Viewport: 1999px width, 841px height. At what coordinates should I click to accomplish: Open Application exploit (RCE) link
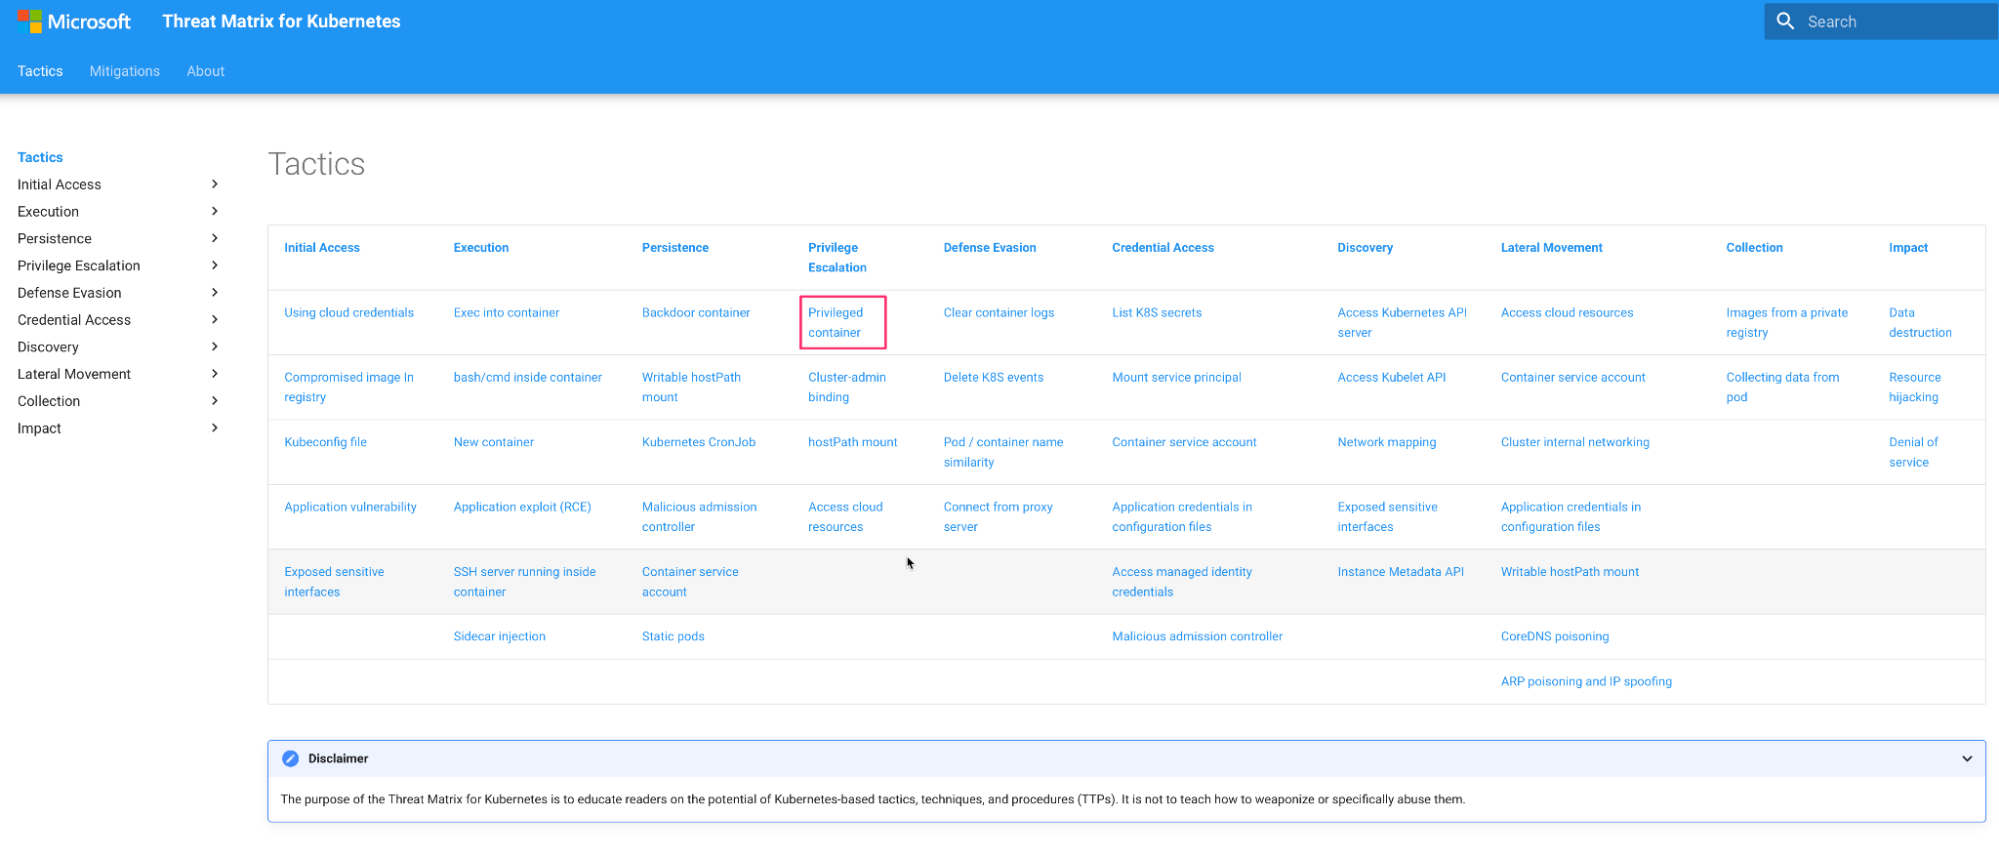point(522,507)
